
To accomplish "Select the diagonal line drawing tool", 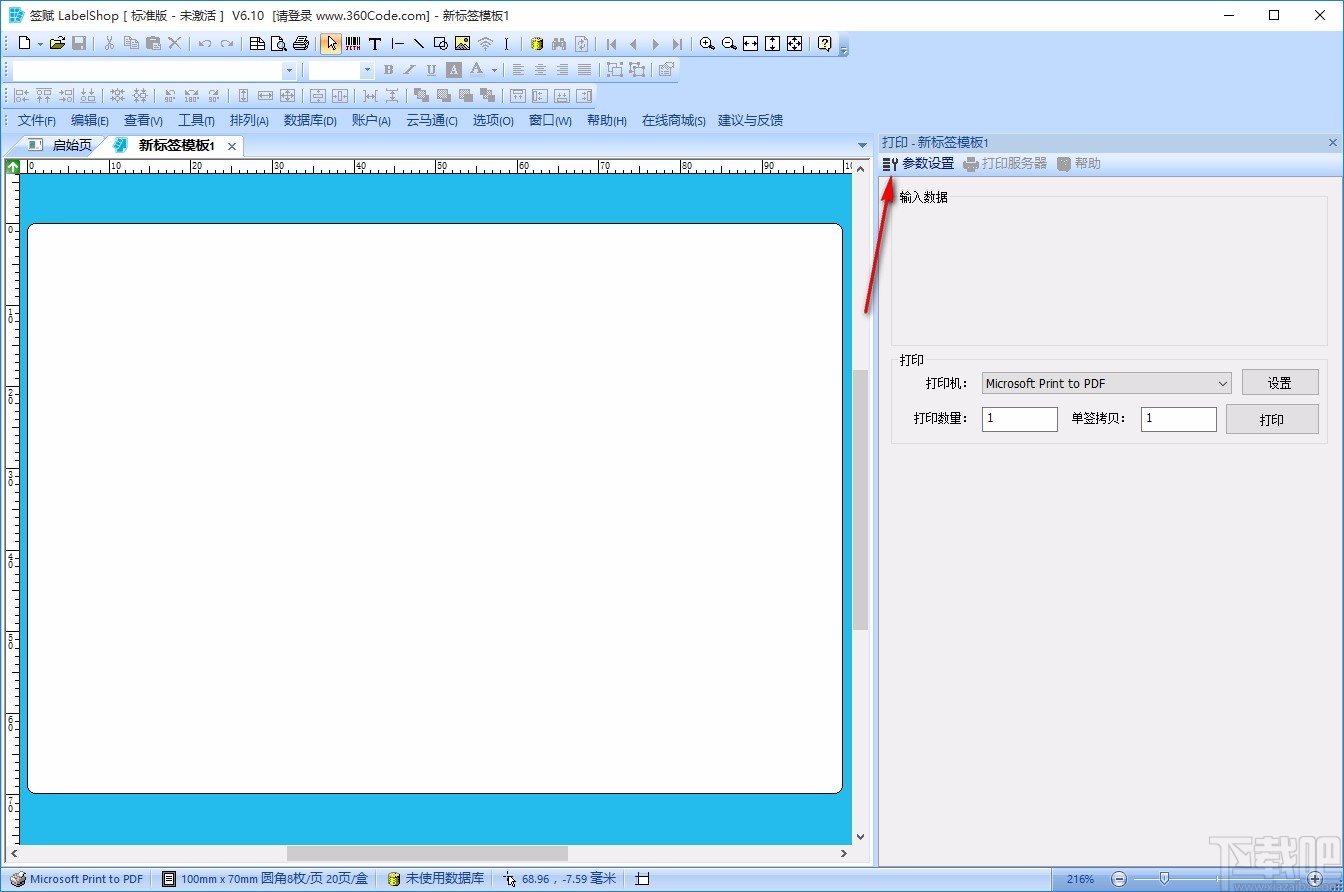I will 418,44.
